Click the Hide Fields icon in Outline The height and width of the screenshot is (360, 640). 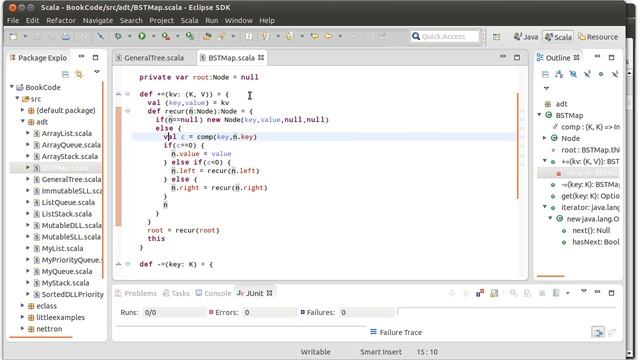573,74
